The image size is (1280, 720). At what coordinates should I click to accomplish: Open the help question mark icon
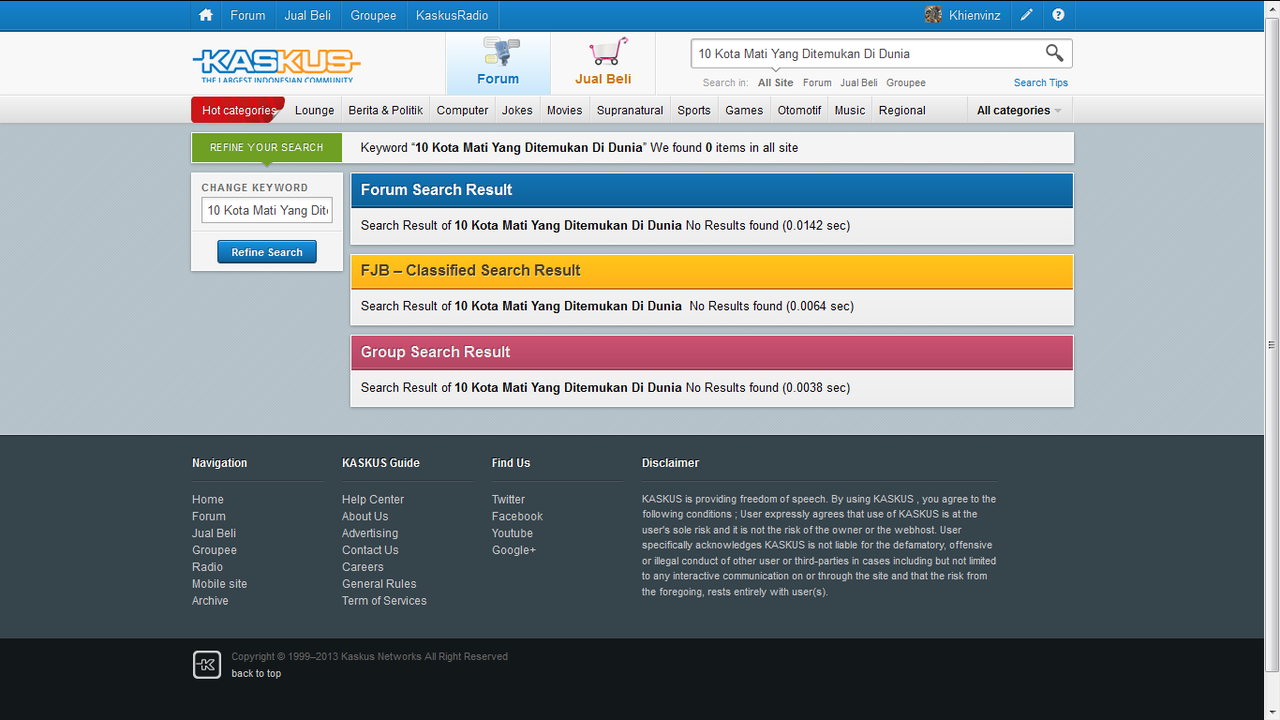(1058, 15)
